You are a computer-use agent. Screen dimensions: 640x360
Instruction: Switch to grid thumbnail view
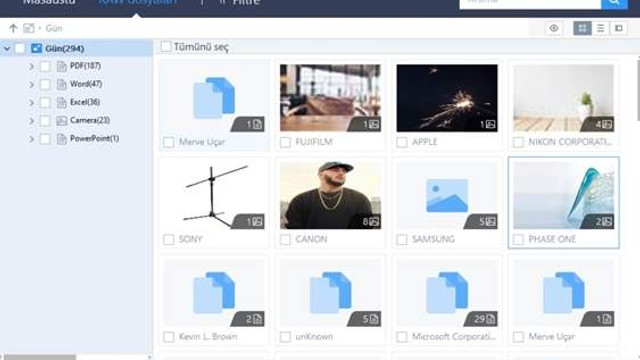tap(582, 28)
